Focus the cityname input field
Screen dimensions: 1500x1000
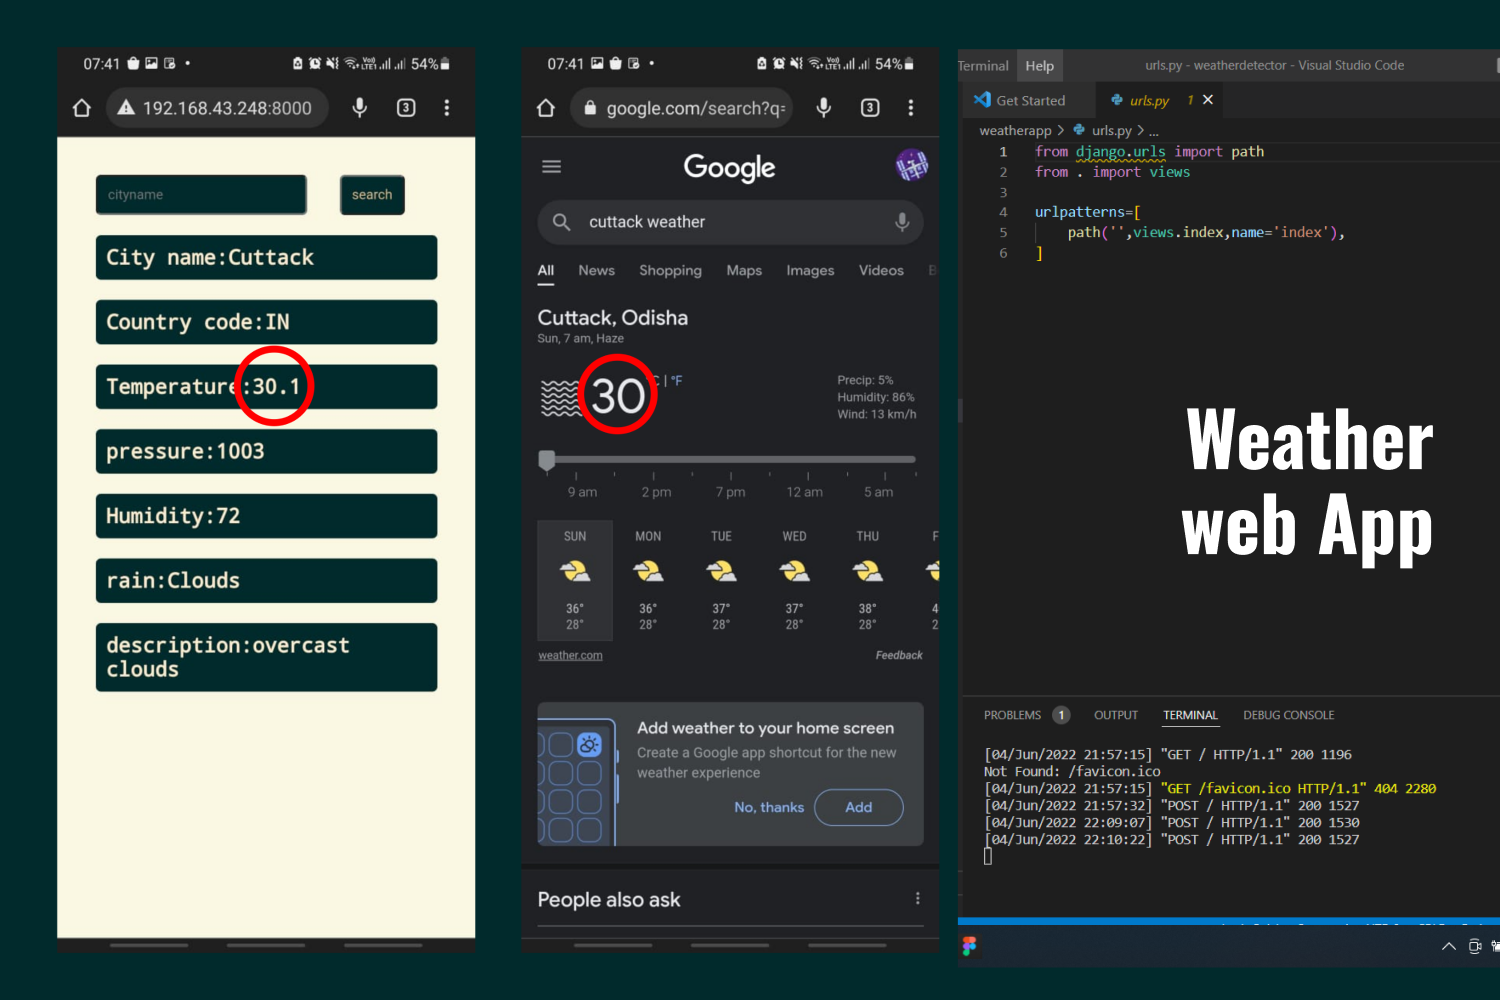tap(201, 195)
